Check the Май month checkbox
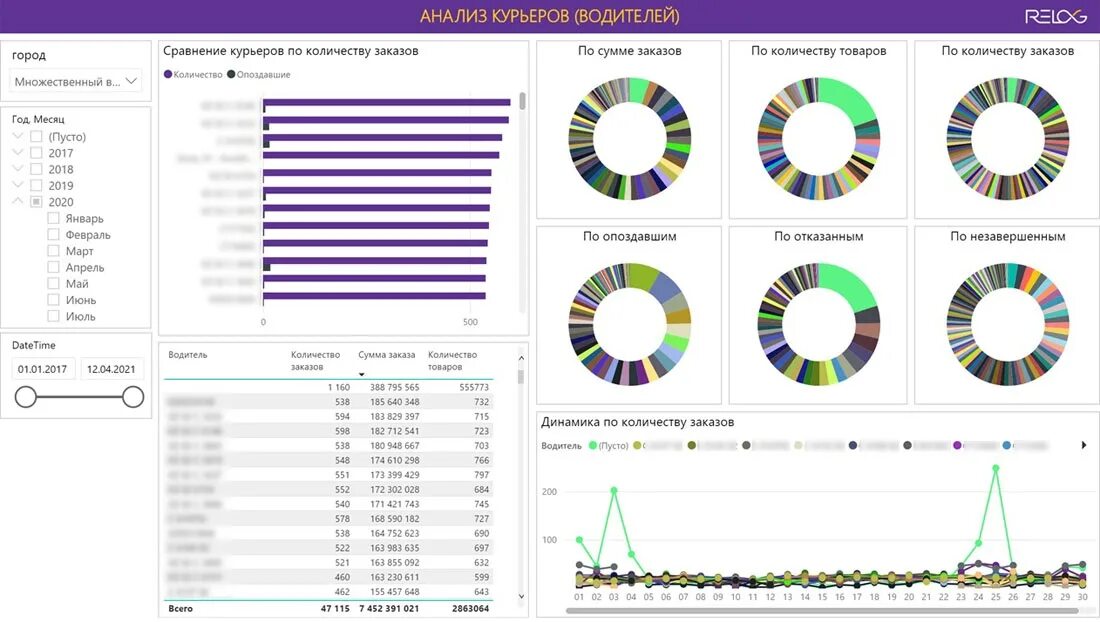Viewport: 1100px width, 622px height. (x=53, y=283)
